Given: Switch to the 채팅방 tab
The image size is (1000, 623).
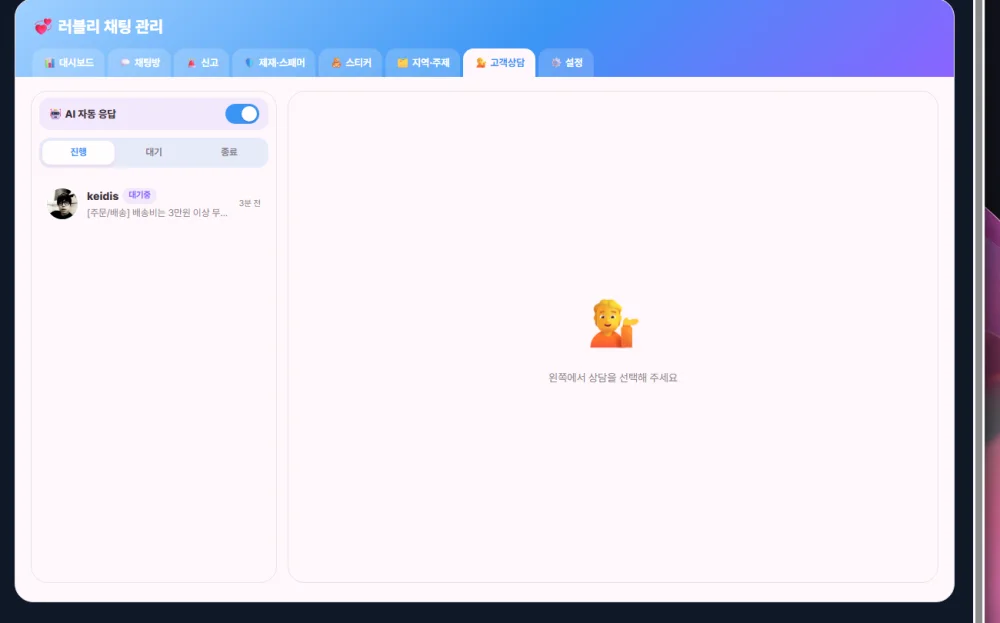Looking at the screenshot, I should 140,62.
